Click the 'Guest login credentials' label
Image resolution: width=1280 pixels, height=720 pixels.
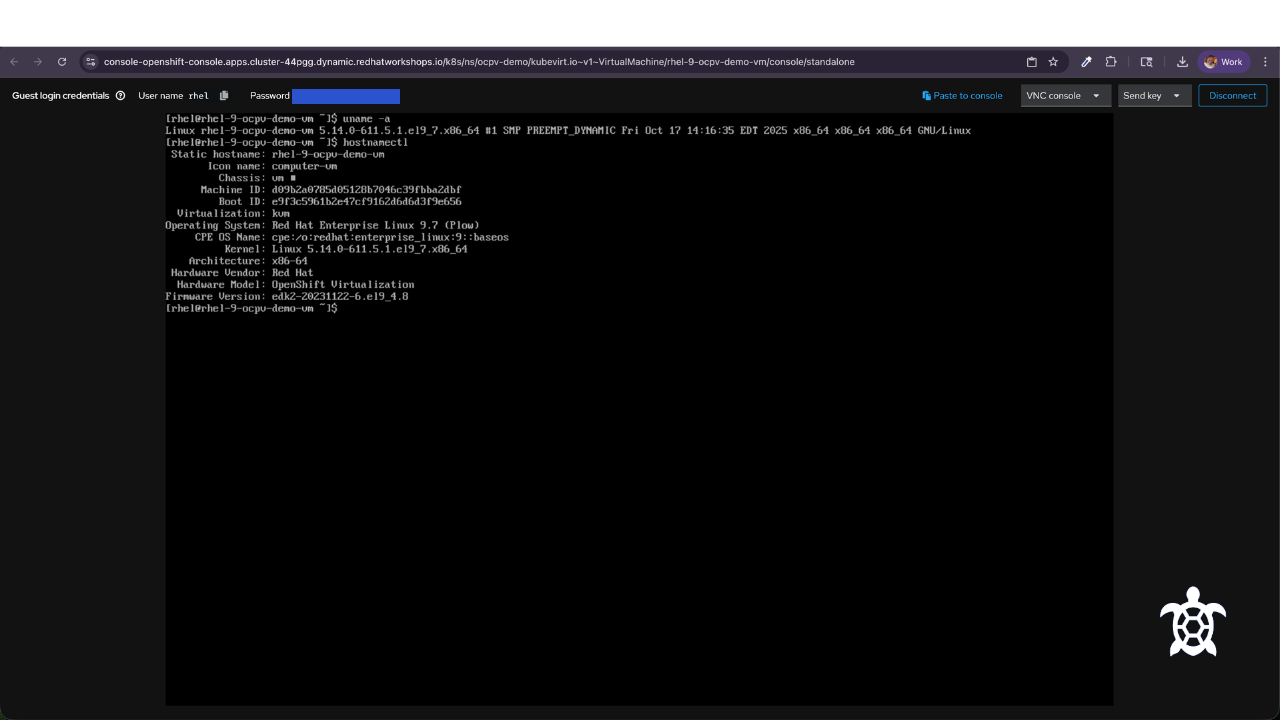(61, 96)
